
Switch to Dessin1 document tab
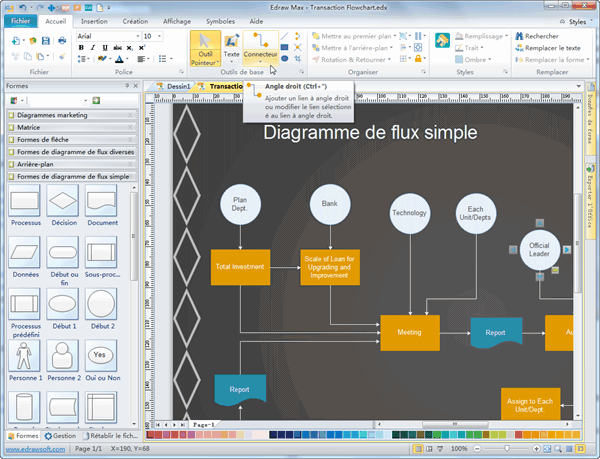[x=174, y=86]
